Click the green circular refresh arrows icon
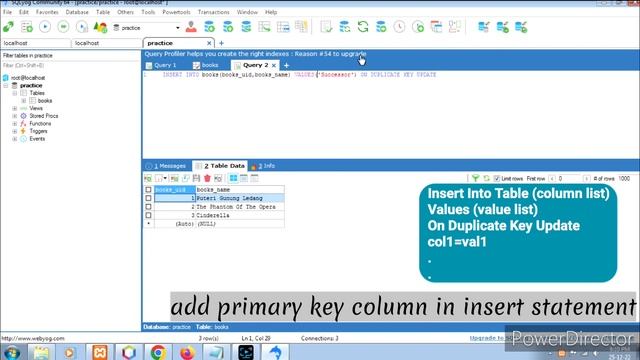Screen dimensions: 640x360 click(362, 27)
